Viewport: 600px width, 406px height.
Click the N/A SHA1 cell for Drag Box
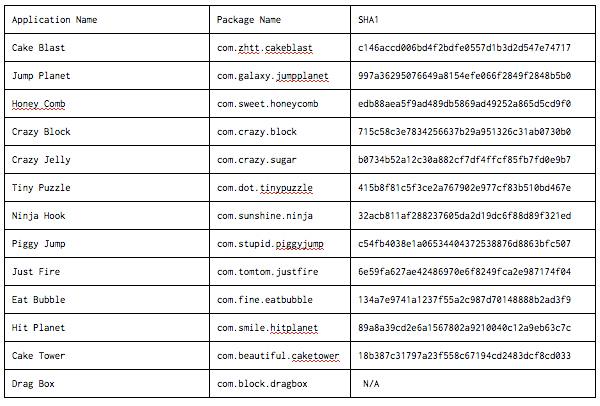(x=371, y=383)
